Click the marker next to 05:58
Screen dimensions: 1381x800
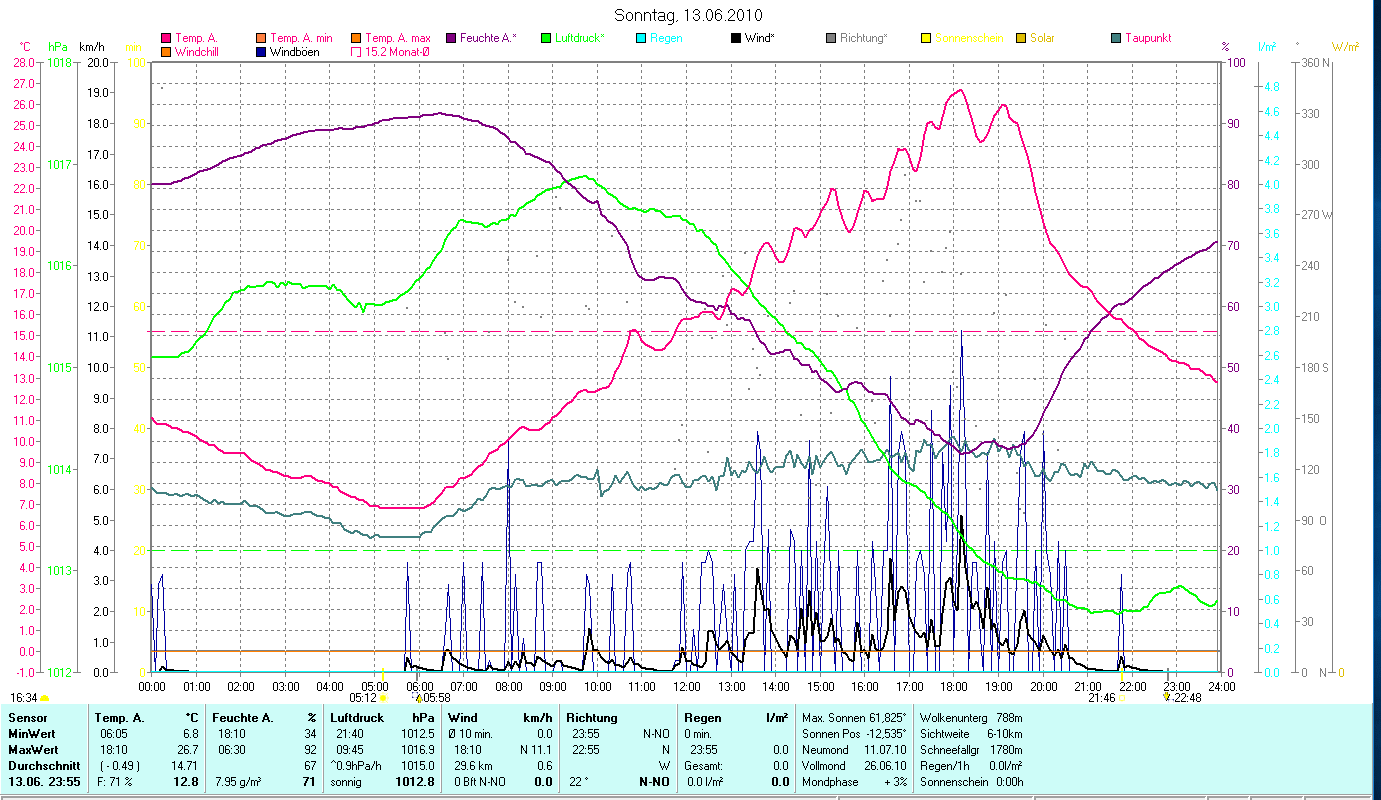click(x=418, y=698)
